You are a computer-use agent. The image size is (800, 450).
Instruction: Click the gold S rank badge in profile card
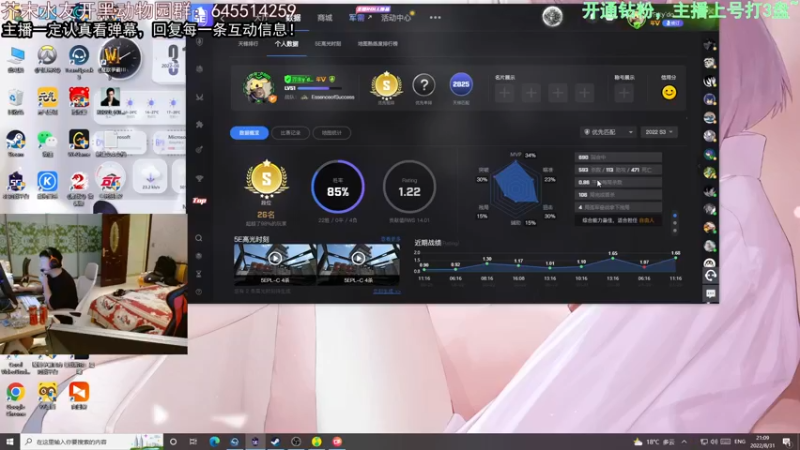[x=386, y=85]
